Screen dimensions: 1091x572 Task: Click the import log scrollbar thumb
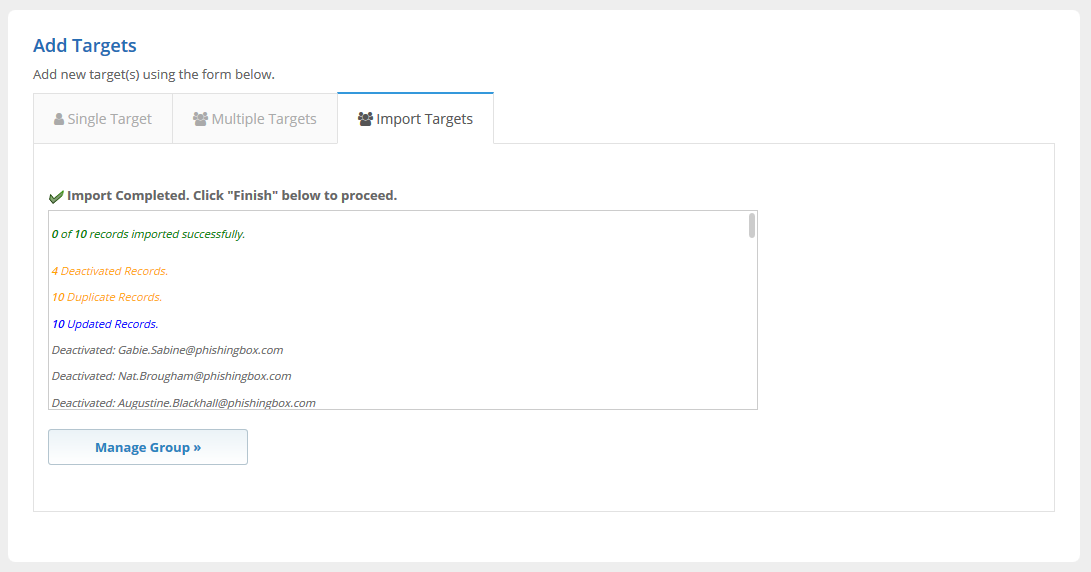coord(751,225)
